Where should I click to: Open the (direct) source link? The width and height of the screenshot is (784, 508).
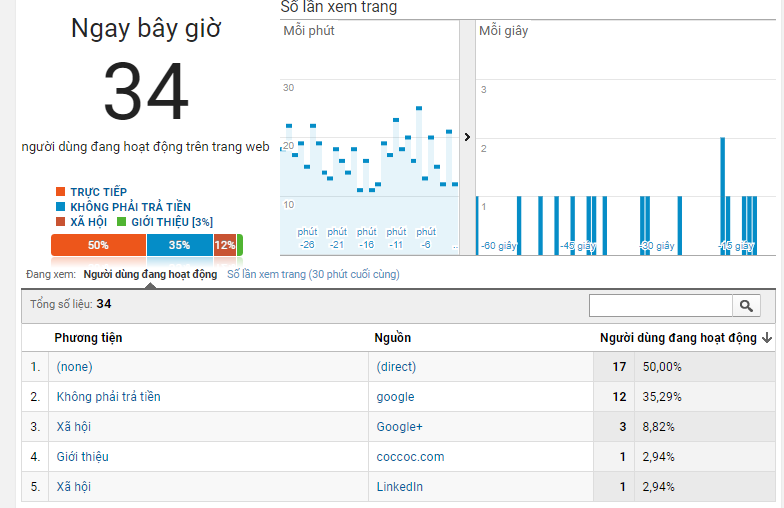coord(396,366)
